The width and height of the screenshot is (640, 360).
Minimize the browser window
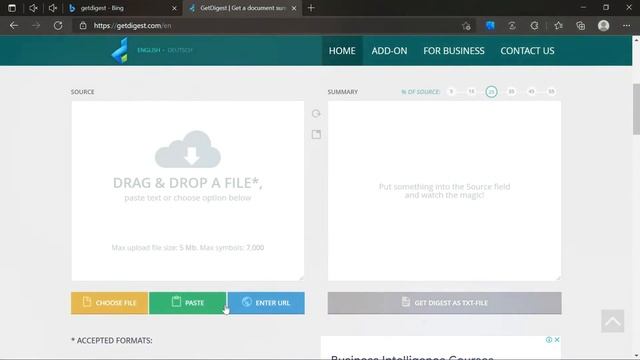point(583,8)
